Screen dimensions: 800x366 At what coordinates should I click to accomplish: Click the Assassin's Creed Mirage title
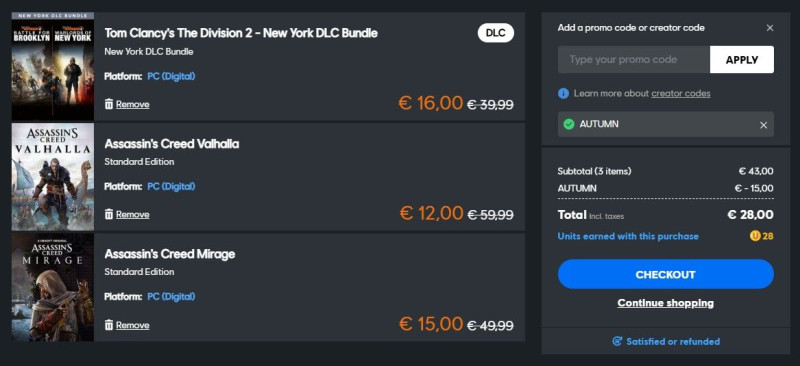point(170,254)
